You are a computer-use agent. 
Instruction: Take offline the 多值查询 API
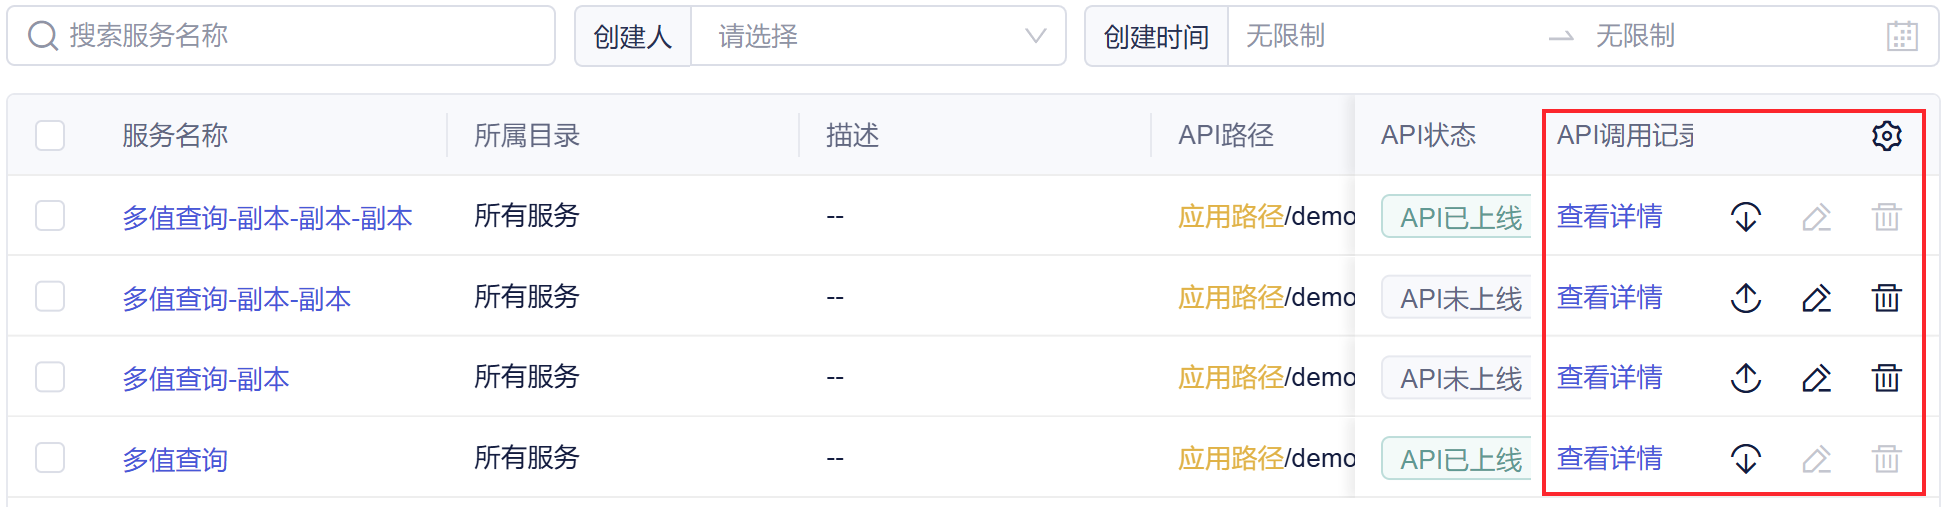[1746, 459]
